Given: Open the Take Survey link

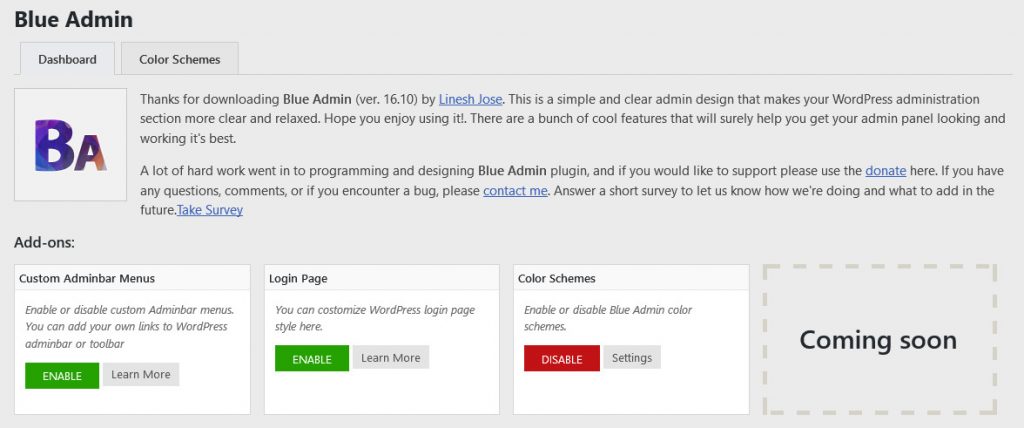Looking at the screenshot, I should tap(210, 210).
